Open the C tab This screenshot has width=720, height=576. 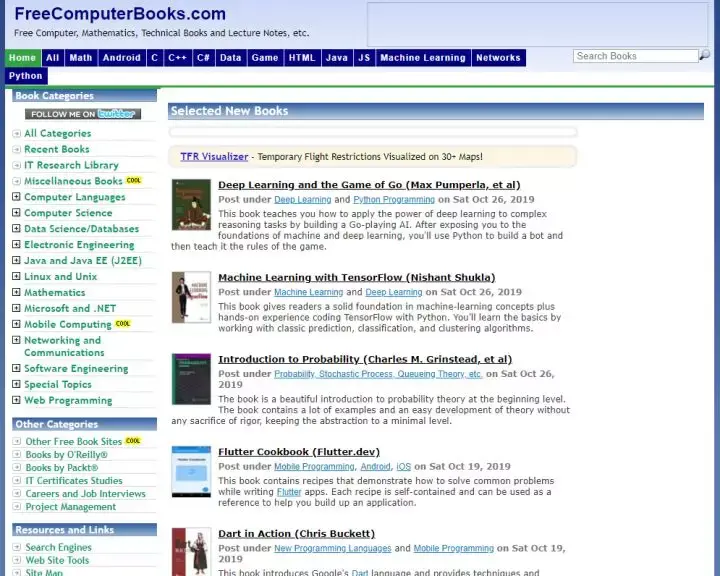pos(155,57)
